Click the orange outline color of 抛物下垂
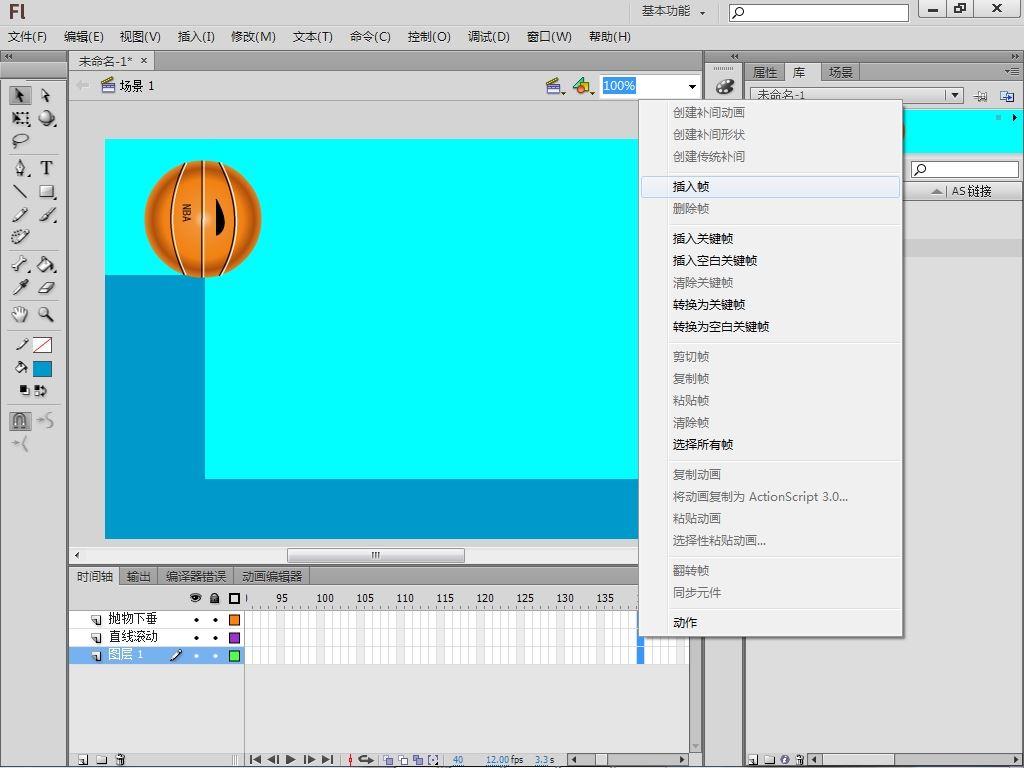This screenshot has height=768, width=1024. (234, 620)
